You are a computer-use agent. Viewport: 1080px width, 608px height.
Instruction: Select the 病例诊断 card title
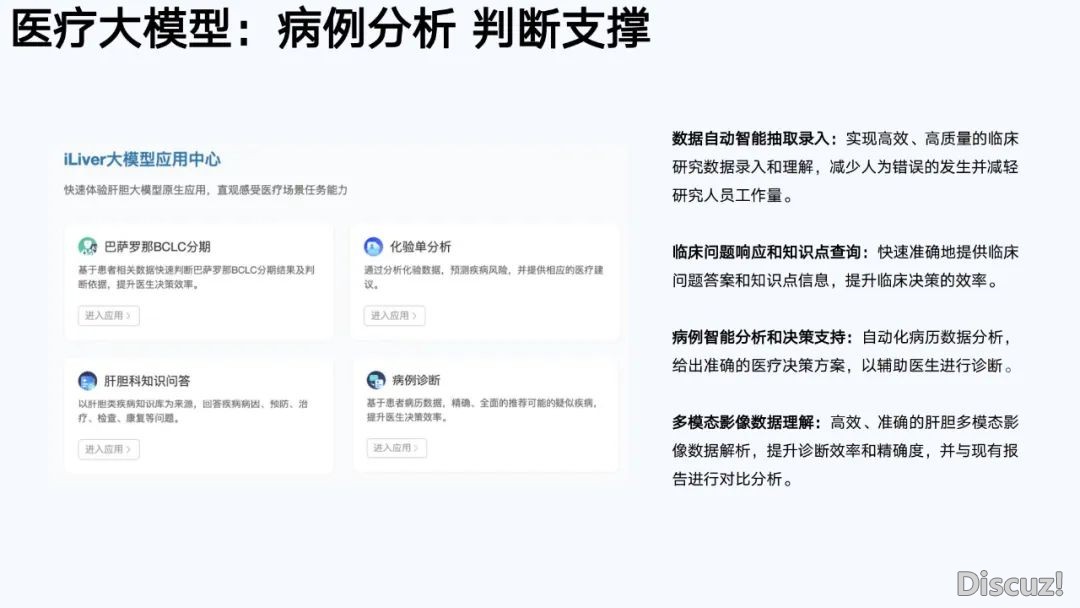(416, 380)
